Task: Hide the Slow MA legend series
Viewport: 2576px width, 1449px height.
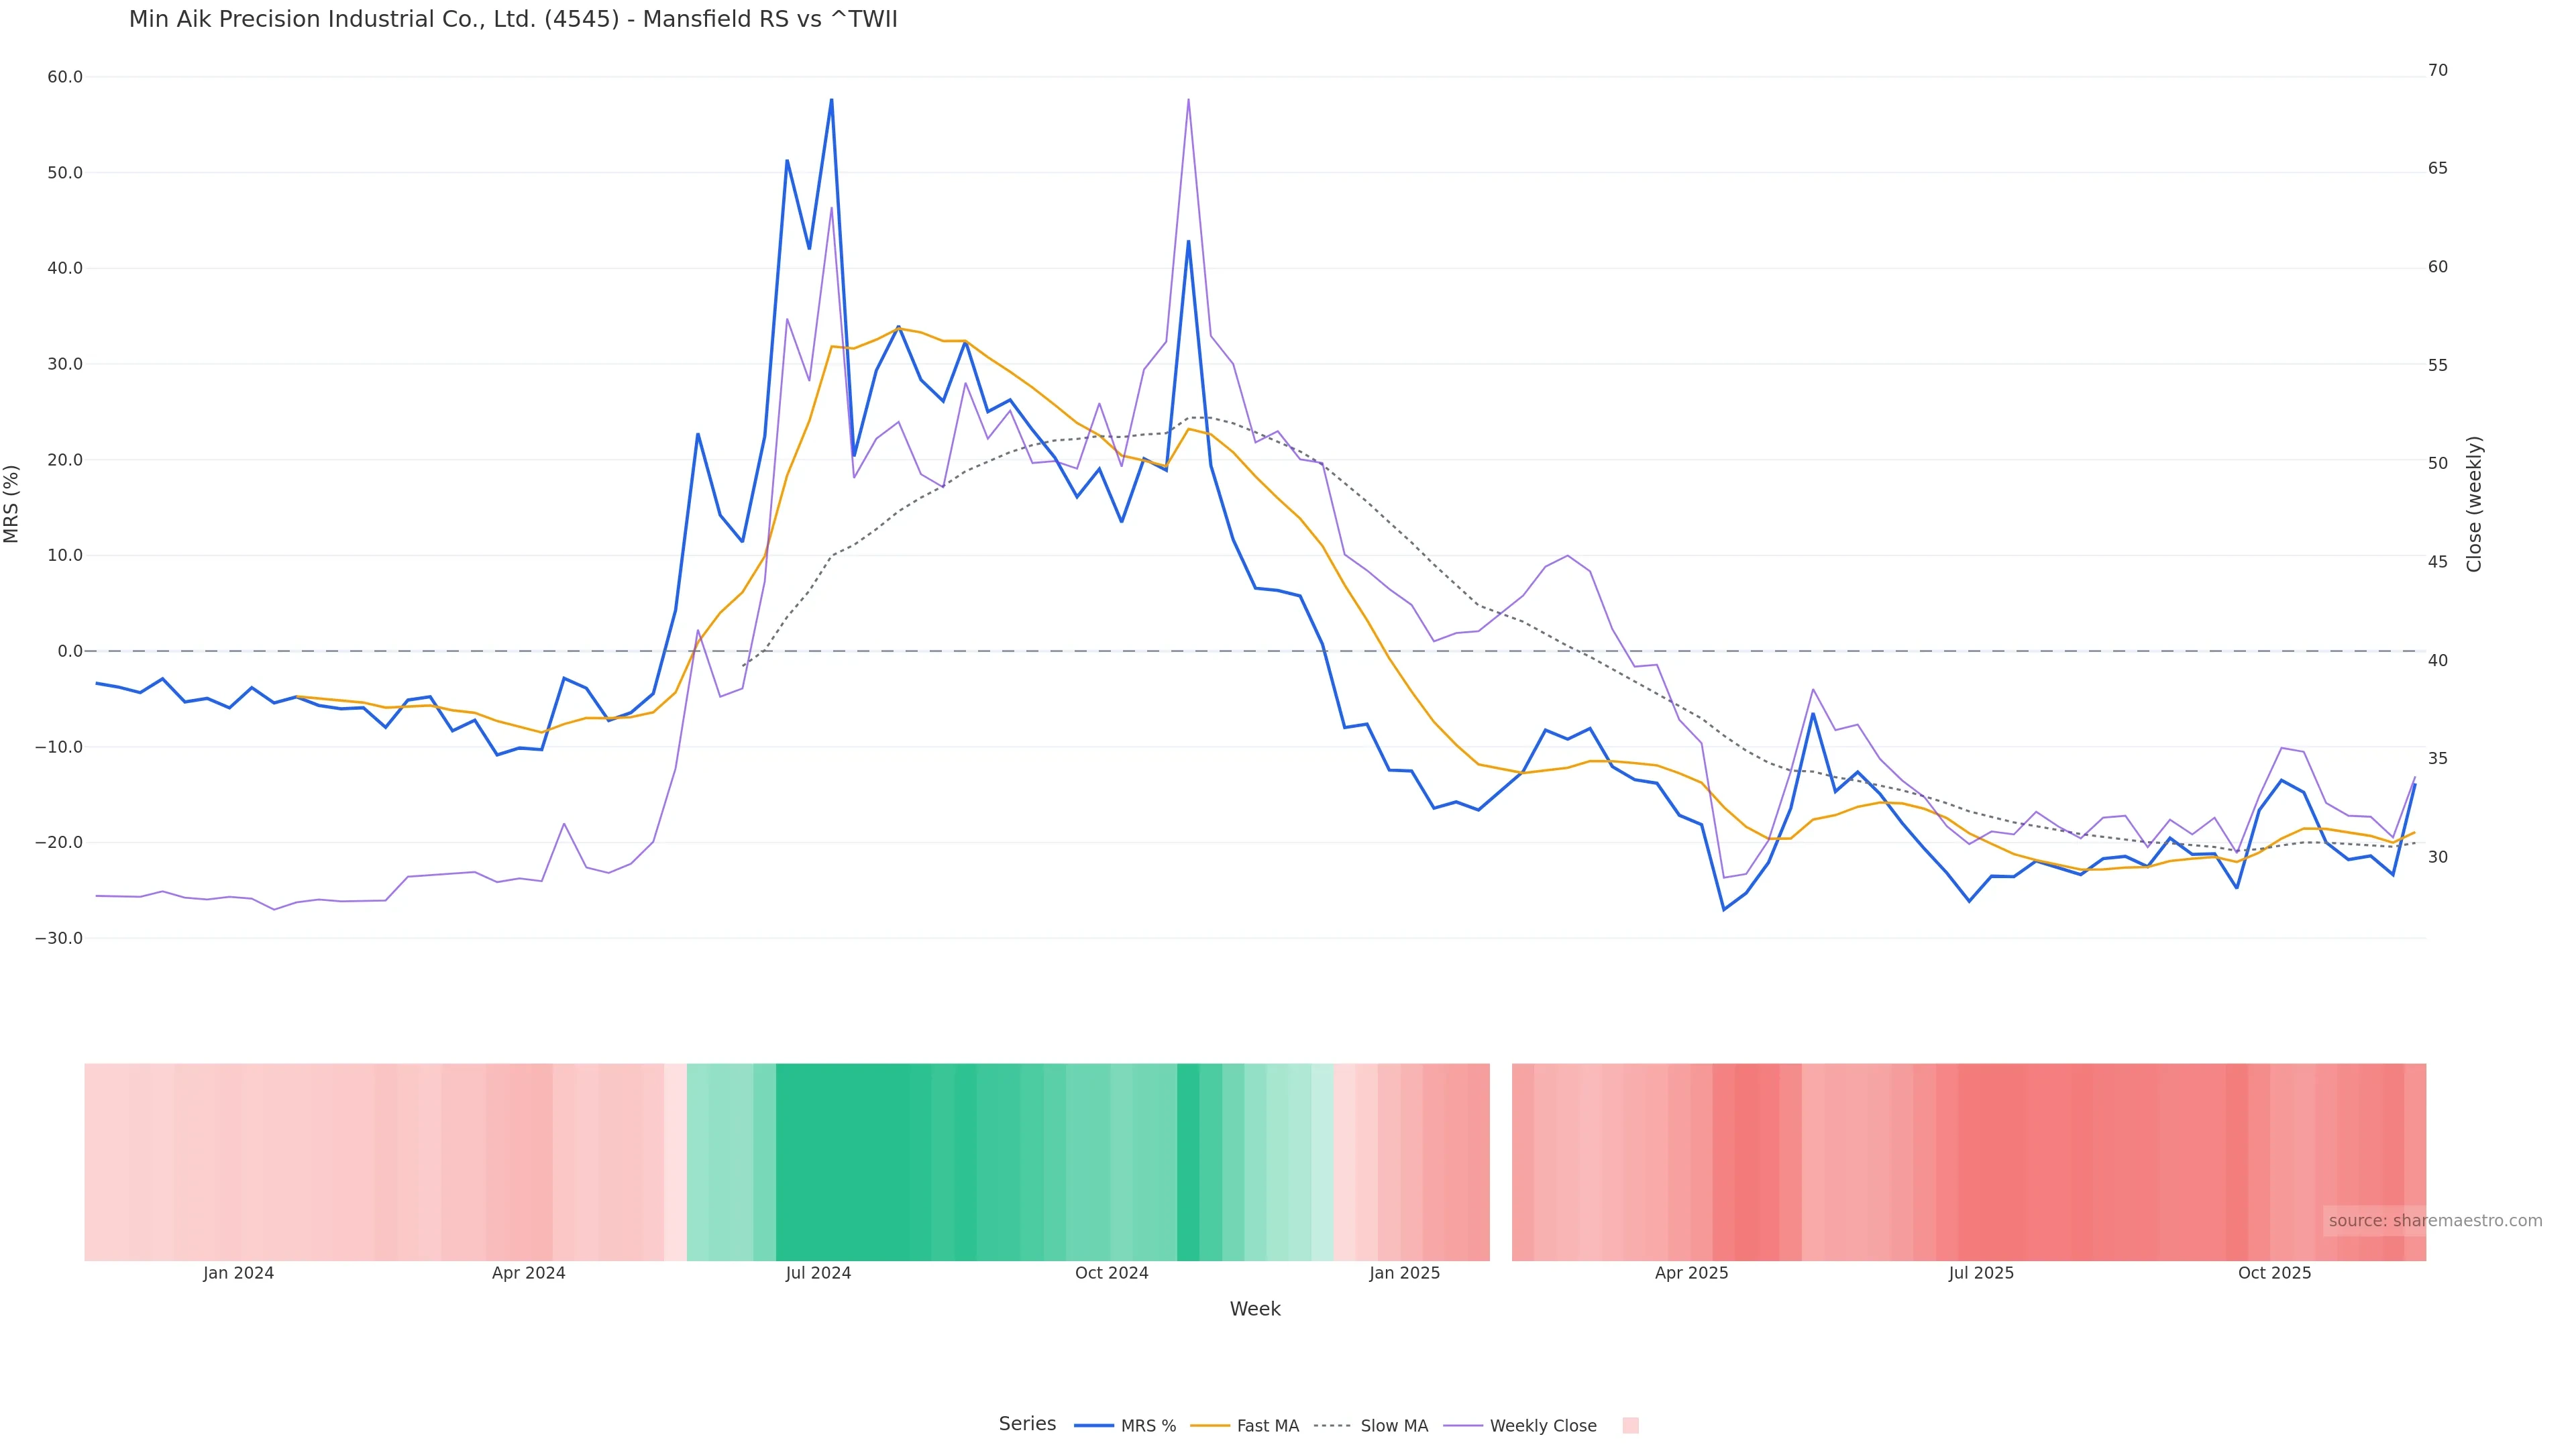Action: pyautogui.click(x=1393, y=1426)
